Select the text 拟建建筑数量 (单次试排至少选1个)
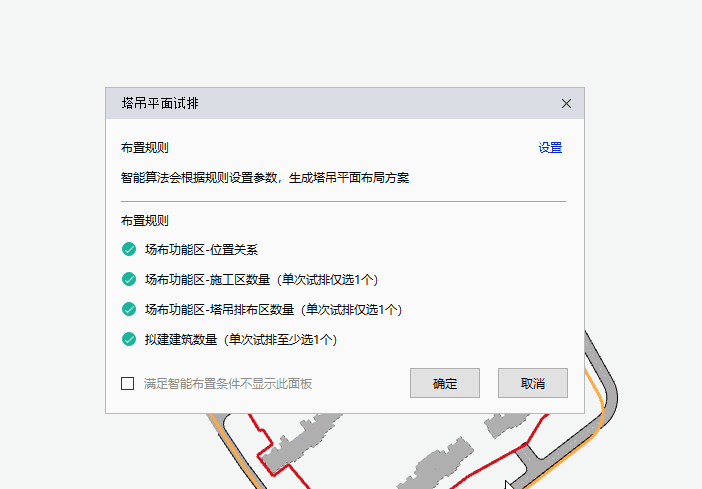702x489 pixels. (x=241, y=339)
